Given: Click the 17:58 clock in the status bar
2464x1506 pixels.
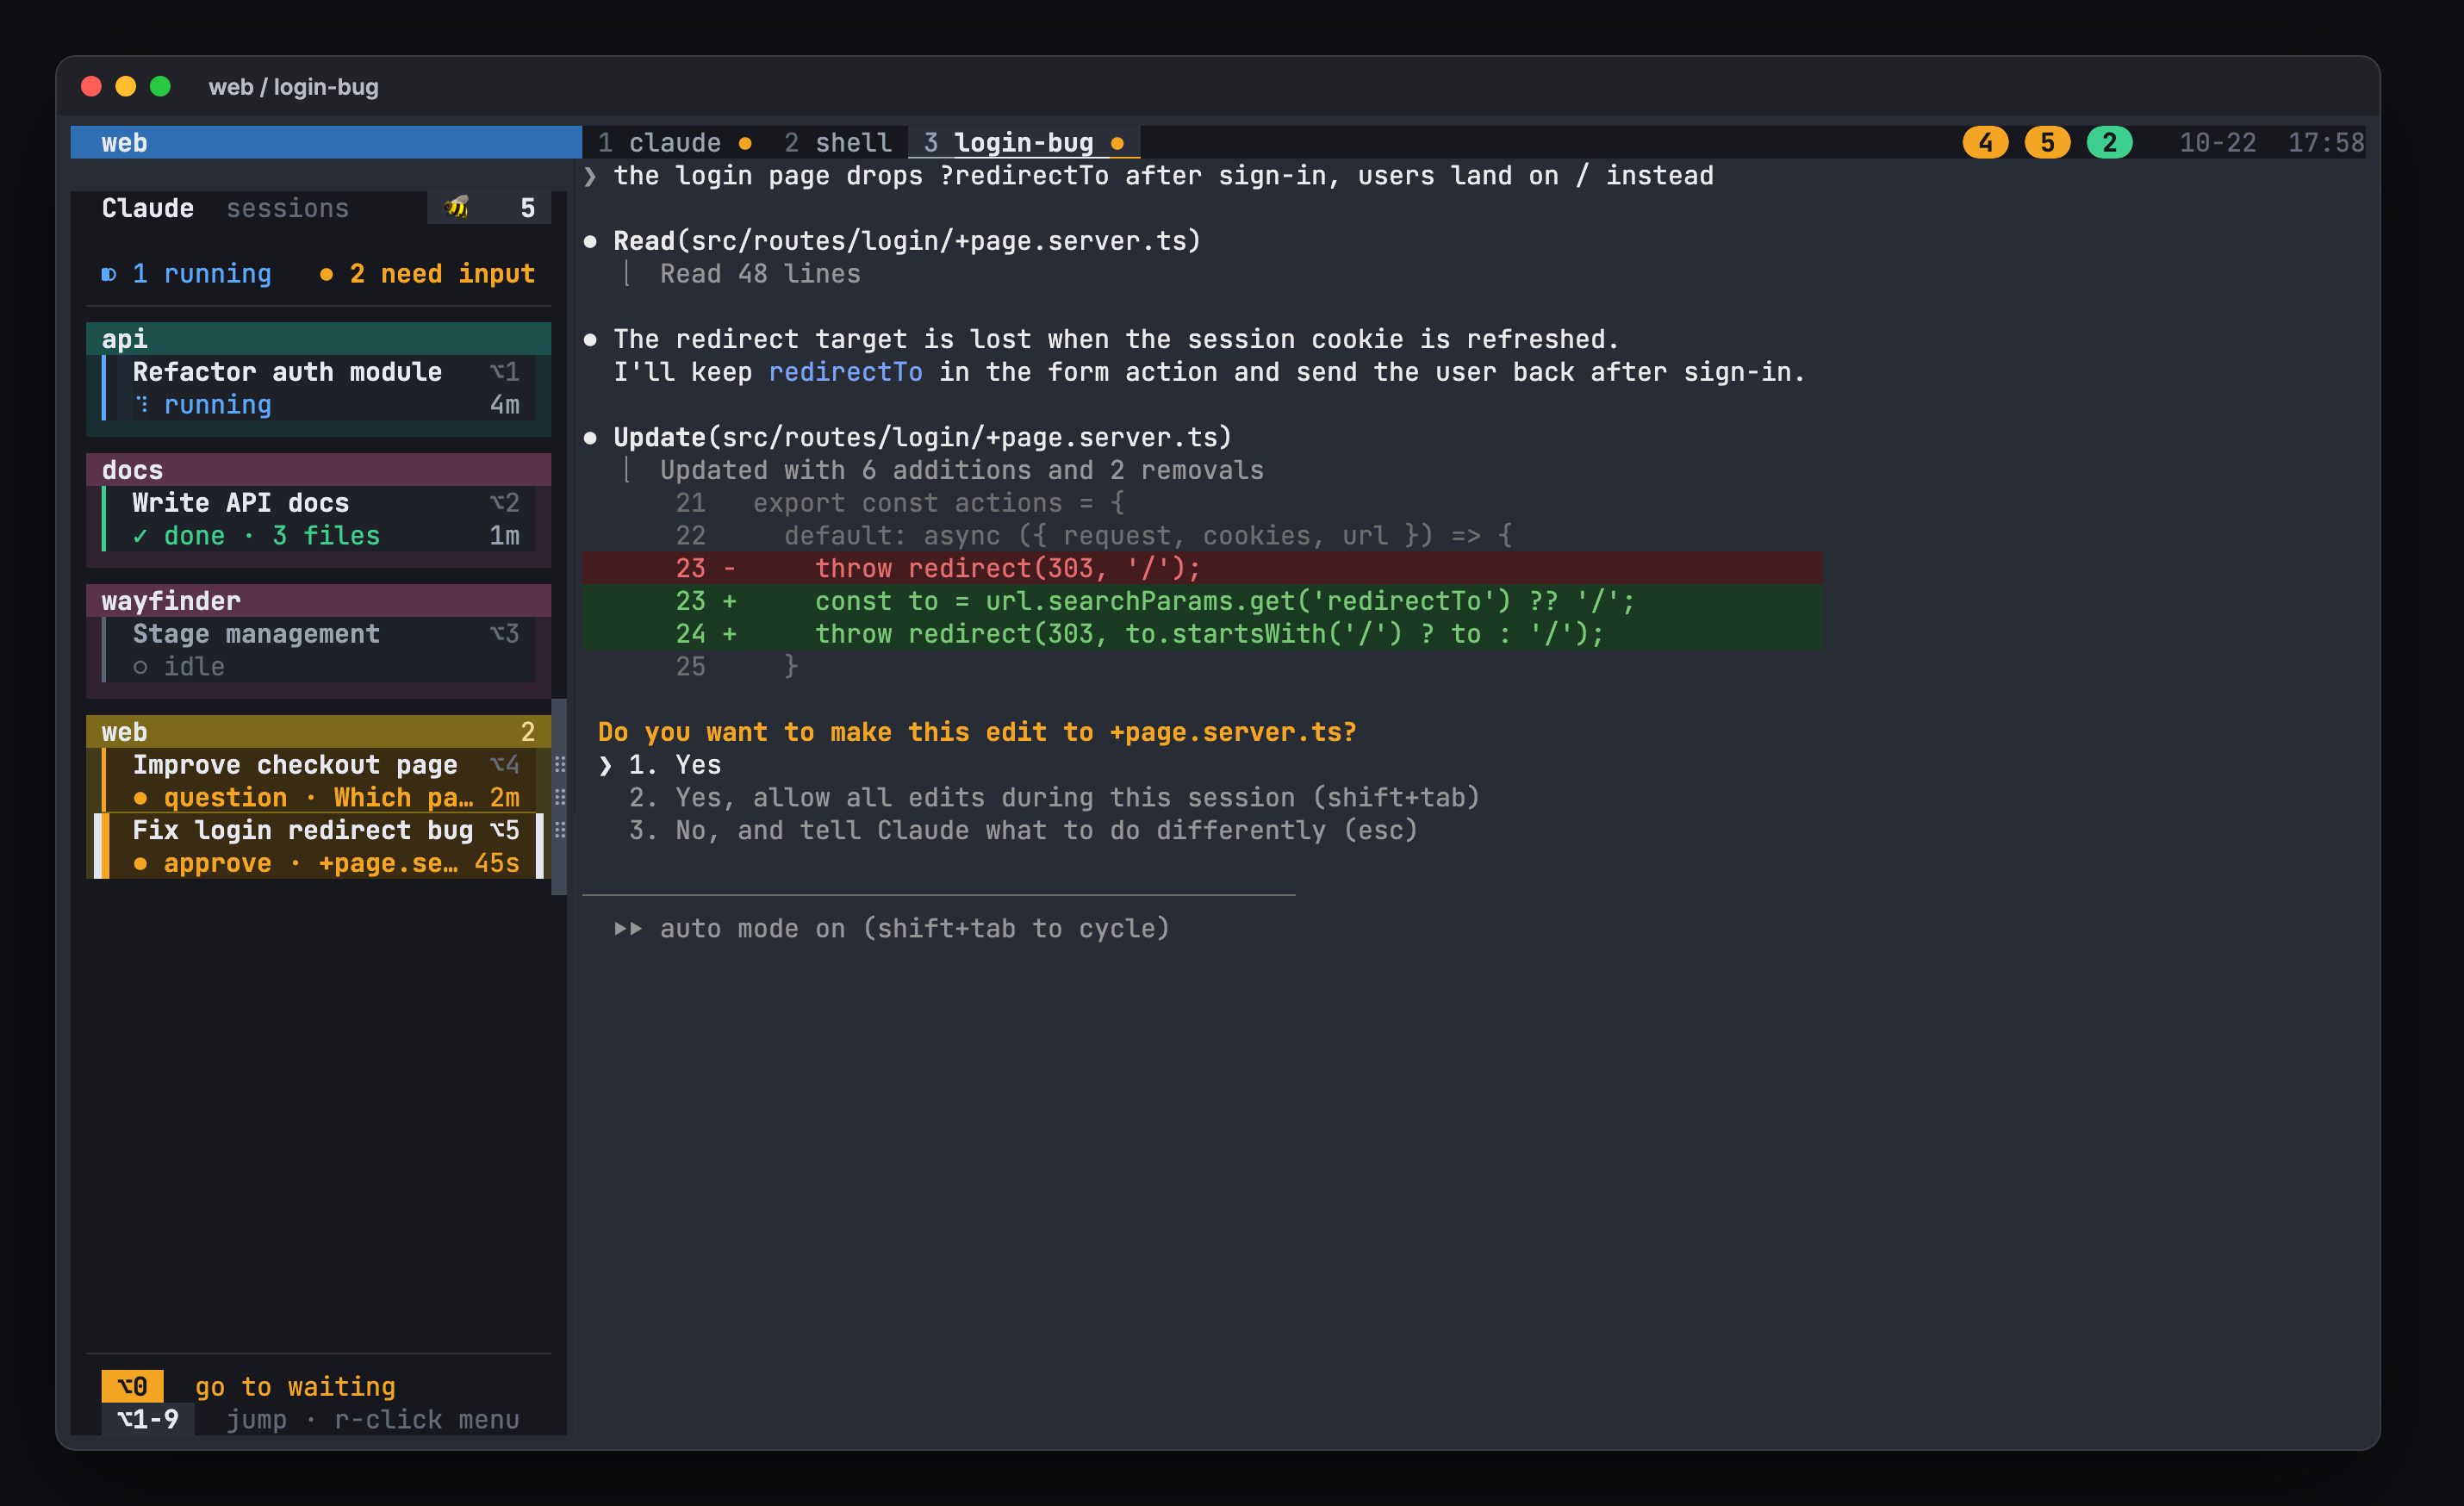Looking at the screenshot, I should 2326,143.
